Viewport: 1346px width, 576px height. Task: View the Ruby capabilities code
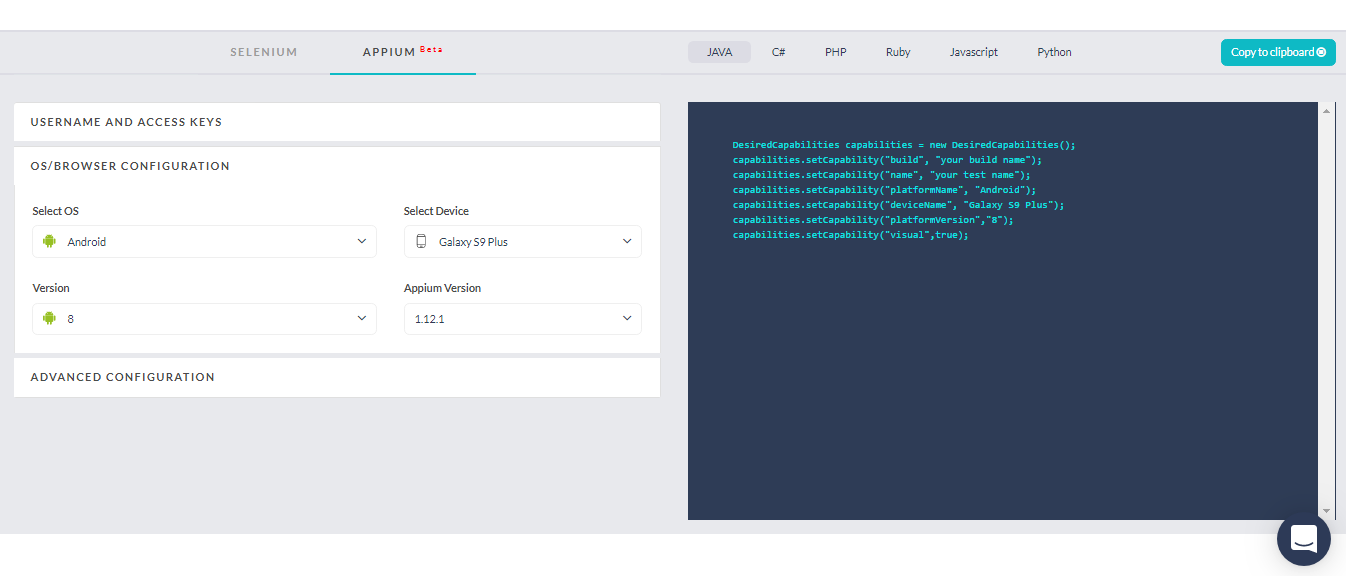pyautogui.click(x=897, y=52)
